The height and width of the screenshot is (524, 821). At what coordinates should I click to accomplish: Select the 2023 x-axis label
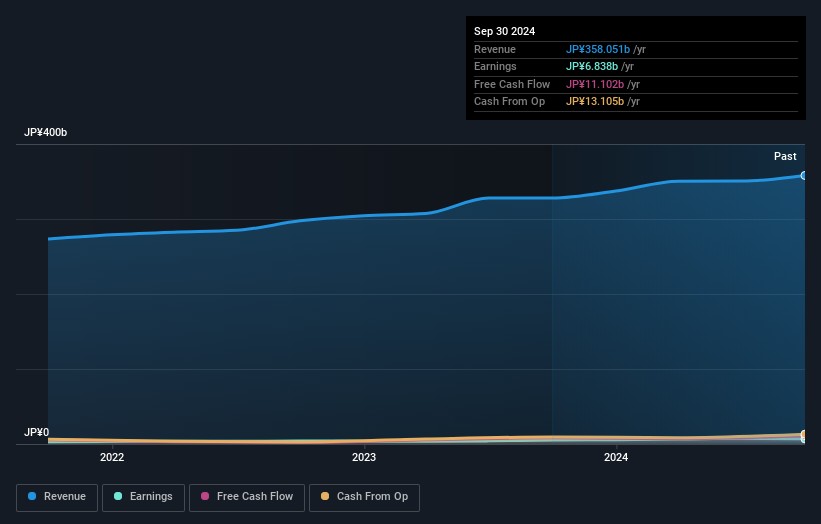click(x=364, y=458)
